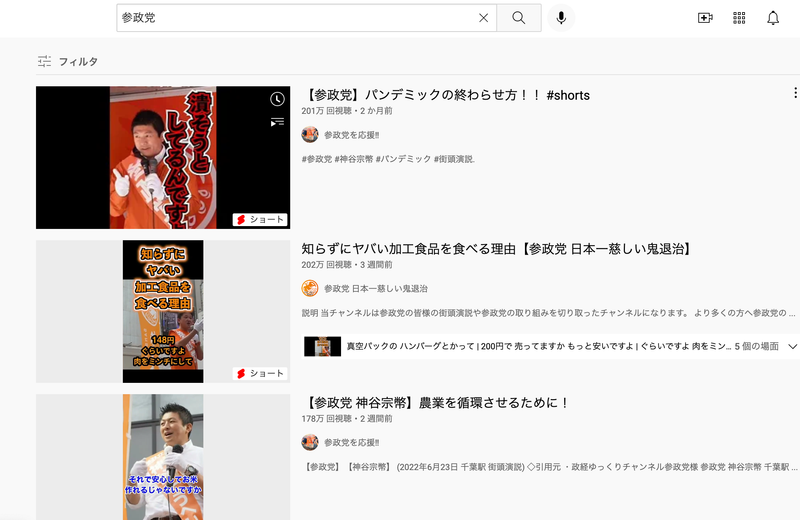The height and width of the screenshot is (520, 800).
Task: Add pandemic short to Watch Later
Action: [277, 99]
